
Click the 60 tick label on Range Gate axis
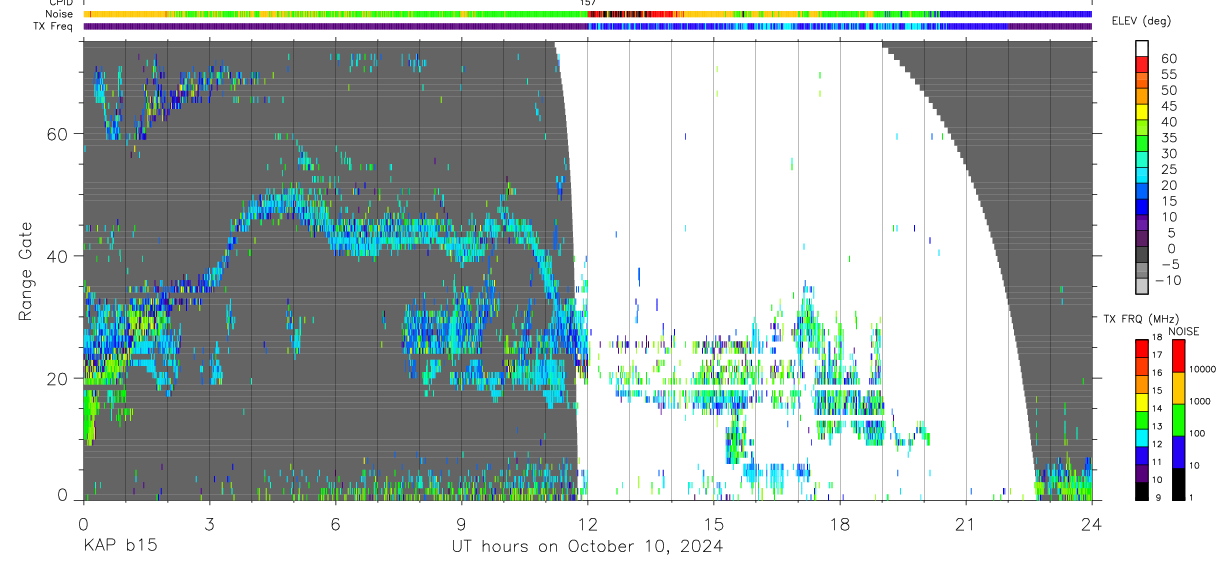click(x=57, y=133)
